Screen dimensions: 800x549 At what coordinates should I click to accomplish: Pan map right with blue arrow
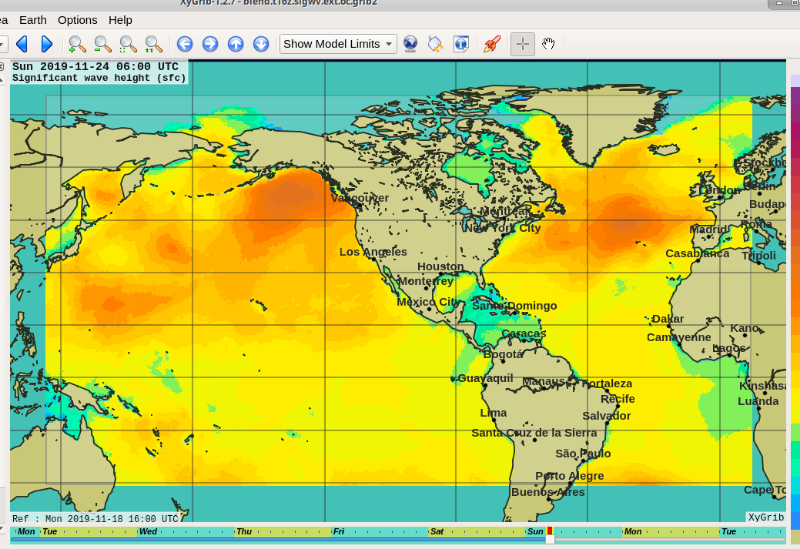coord(210,44)
